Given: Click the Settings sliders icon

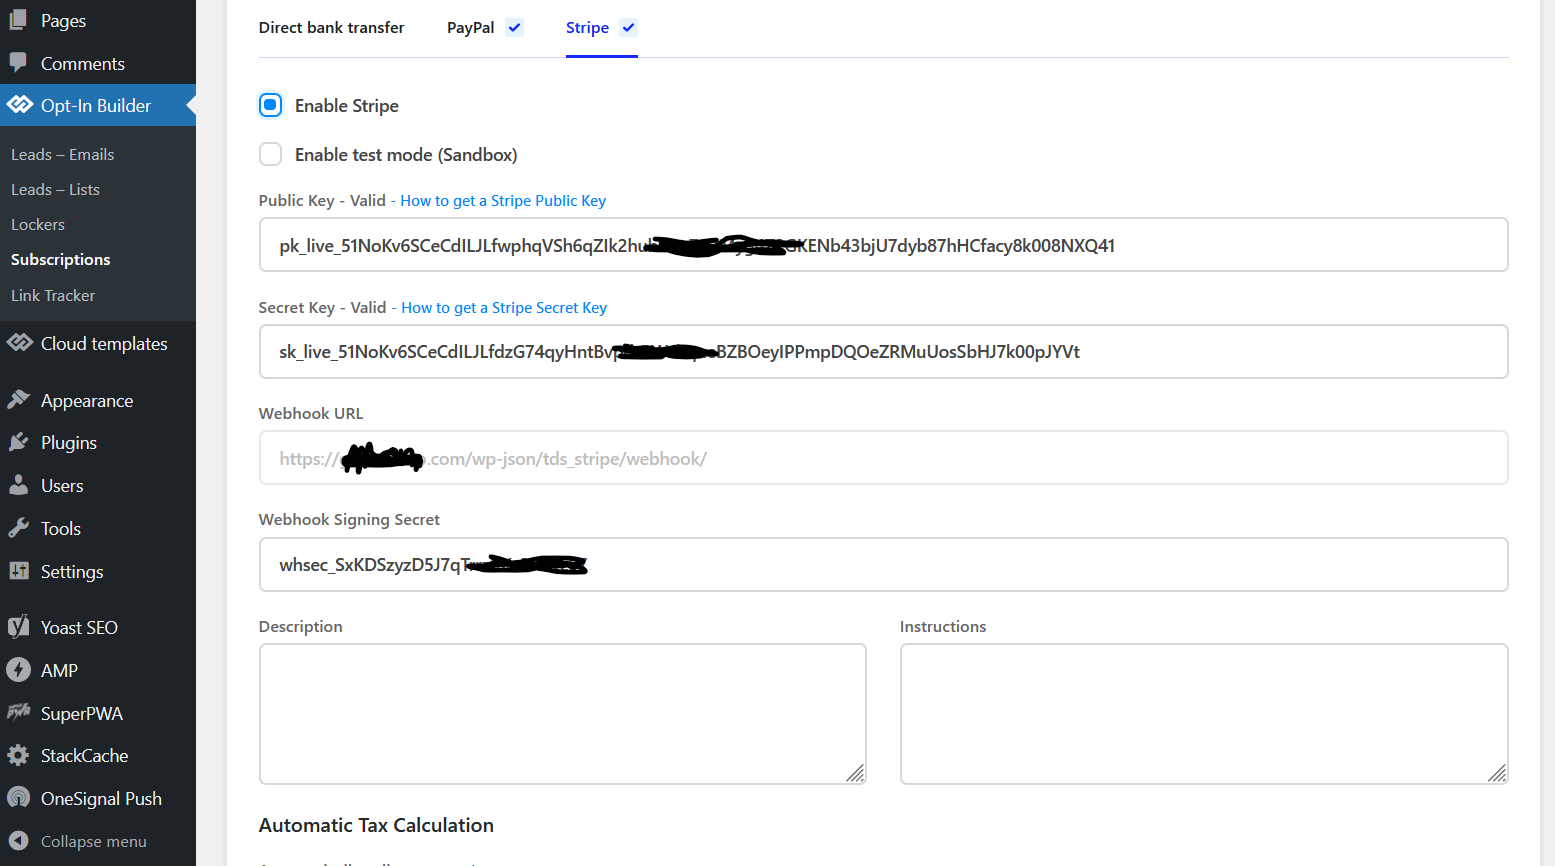Looking at the screenshot, I should pyautogui.click(x=18, y=571).
